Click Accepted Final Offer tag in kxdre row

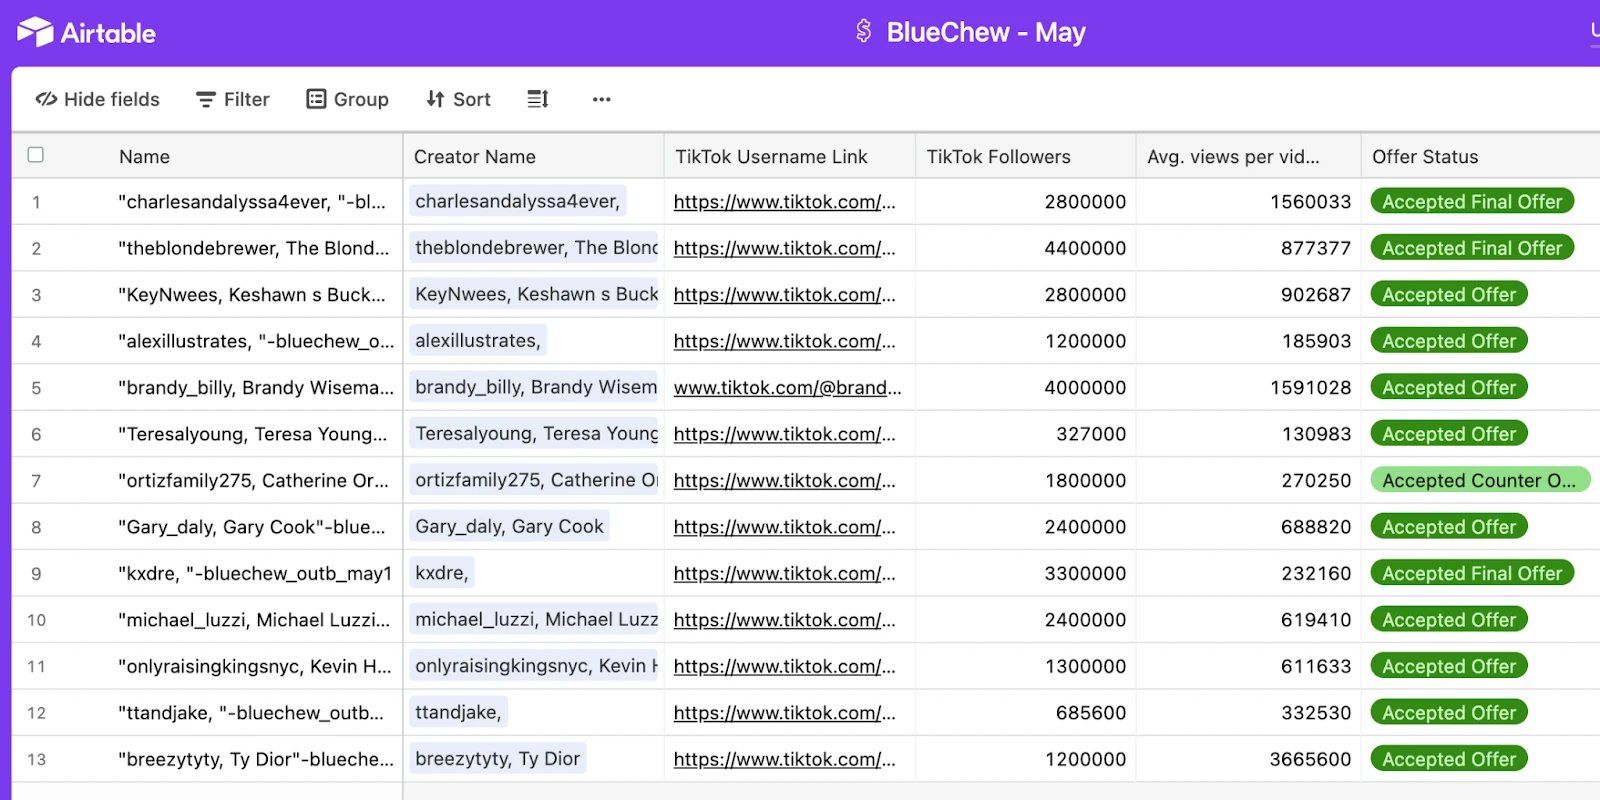[1472, 574]
